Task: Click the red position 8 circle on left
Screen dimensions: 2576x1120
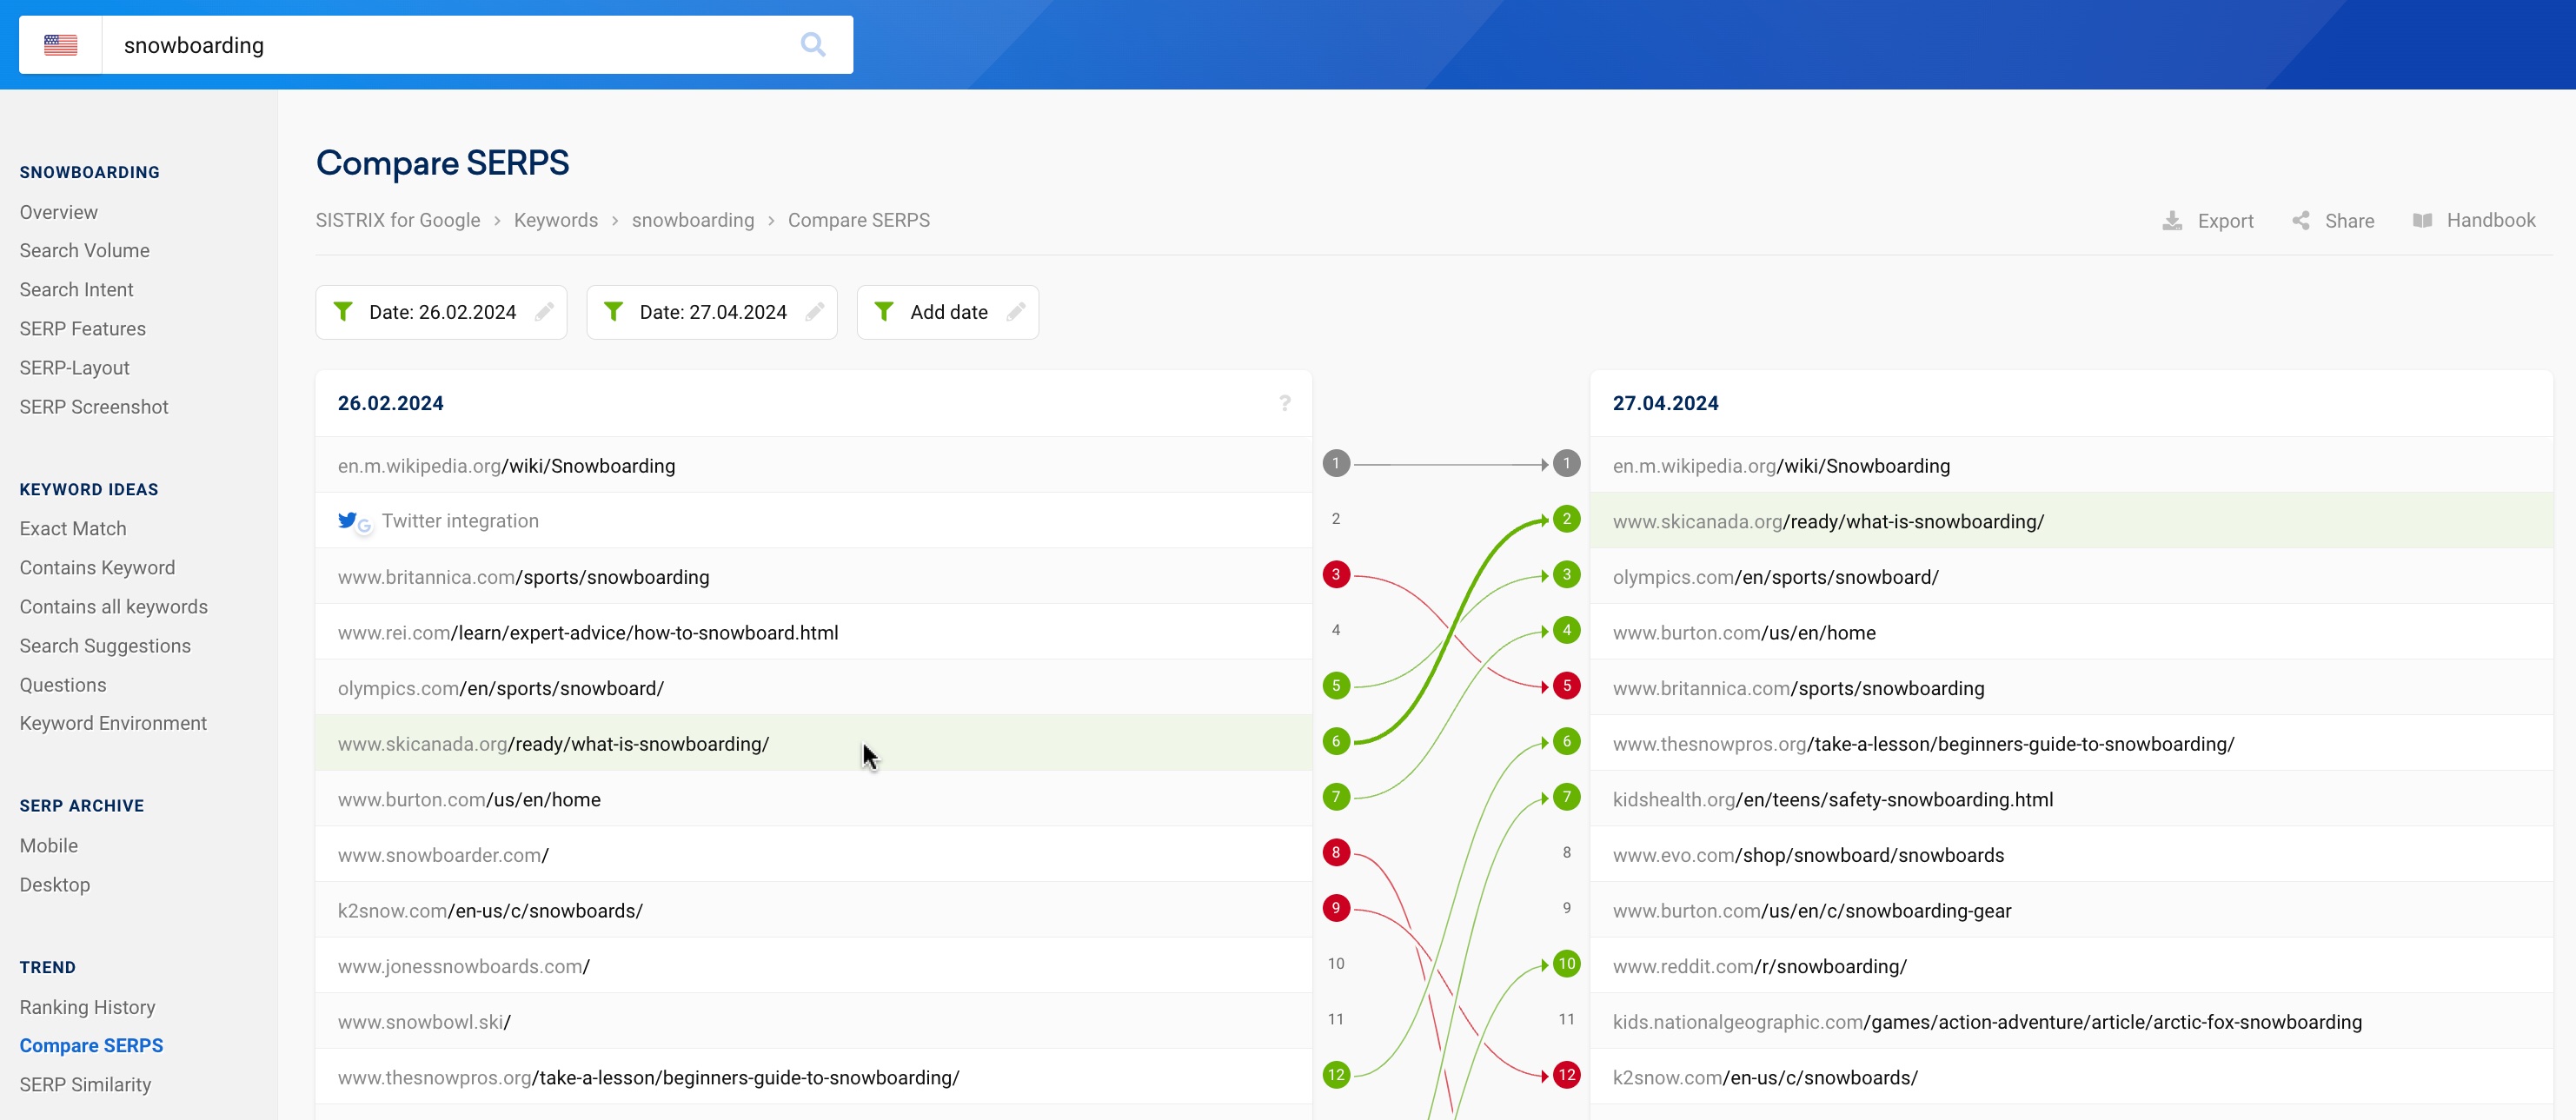Action: [x=1336, y=853]
